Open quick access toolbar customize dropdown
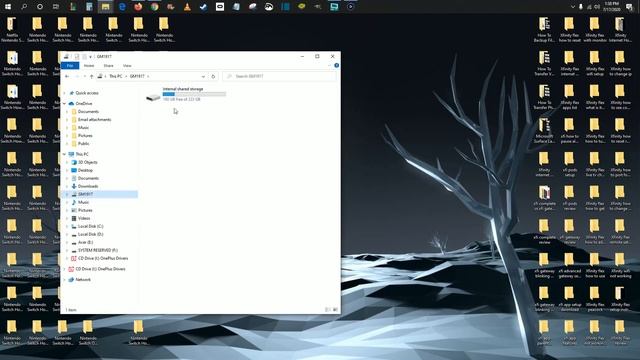Viewport: 640px width, 360px height. [90, 56]
